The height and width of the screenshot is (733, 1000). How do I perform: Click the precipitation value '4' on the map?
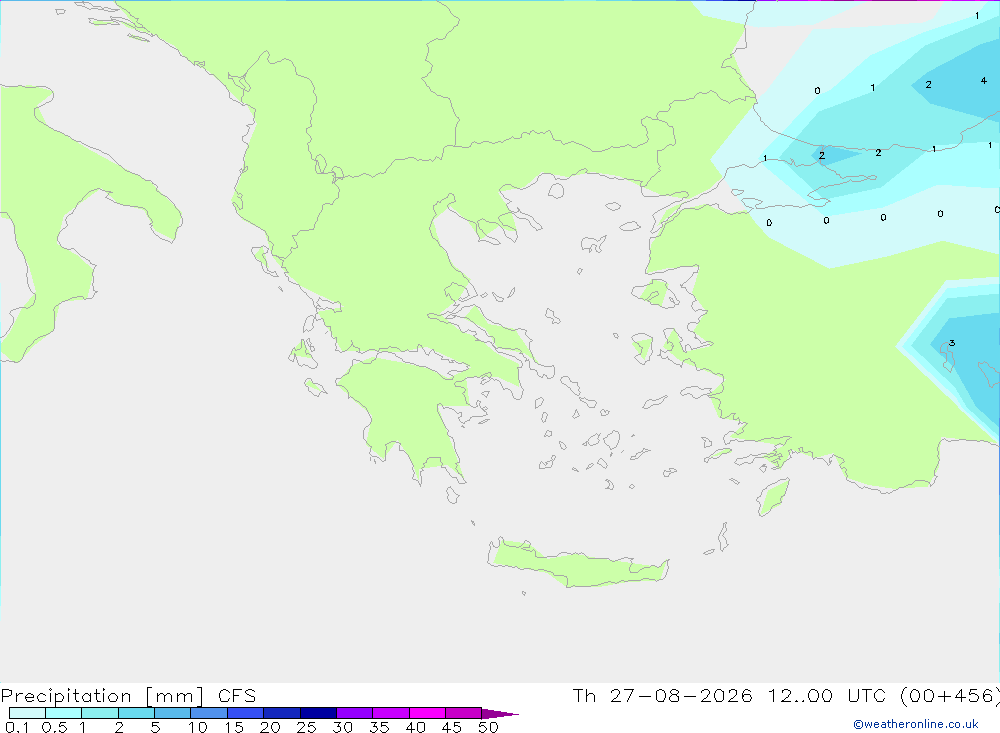(x=983, y=80)
